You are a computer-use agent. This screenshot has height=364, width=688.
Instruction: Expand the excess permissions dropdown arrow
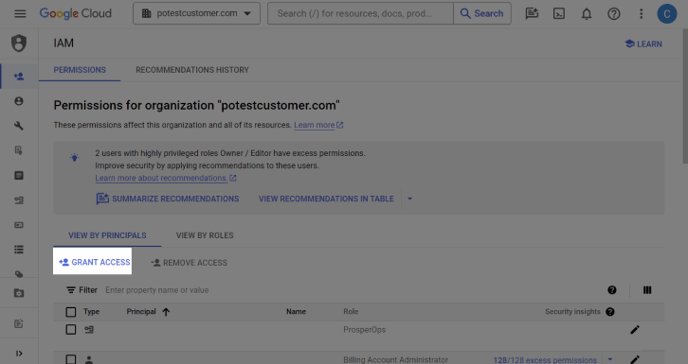[610, 359]
